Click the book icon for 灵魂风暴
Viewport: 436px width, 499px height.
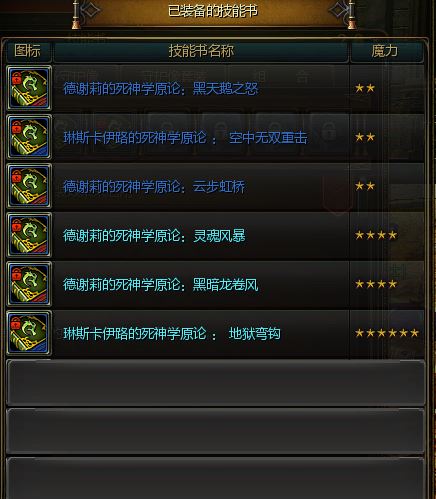[x=29, y=235]
